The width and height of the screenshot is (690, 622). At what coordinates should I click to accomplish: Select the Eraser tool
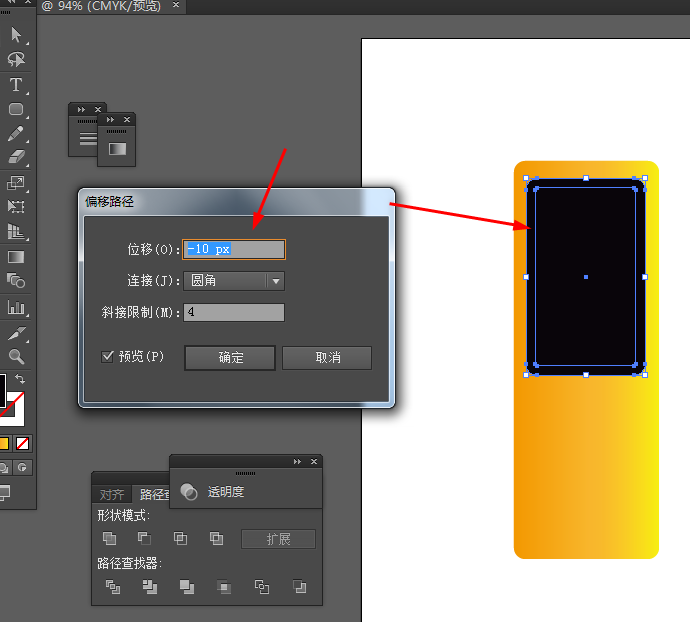16,157
